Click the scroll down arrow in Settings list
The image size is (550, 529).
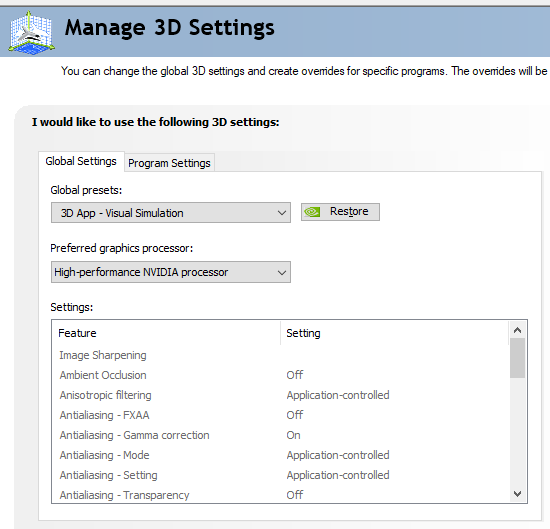click(x=517, y=494)
